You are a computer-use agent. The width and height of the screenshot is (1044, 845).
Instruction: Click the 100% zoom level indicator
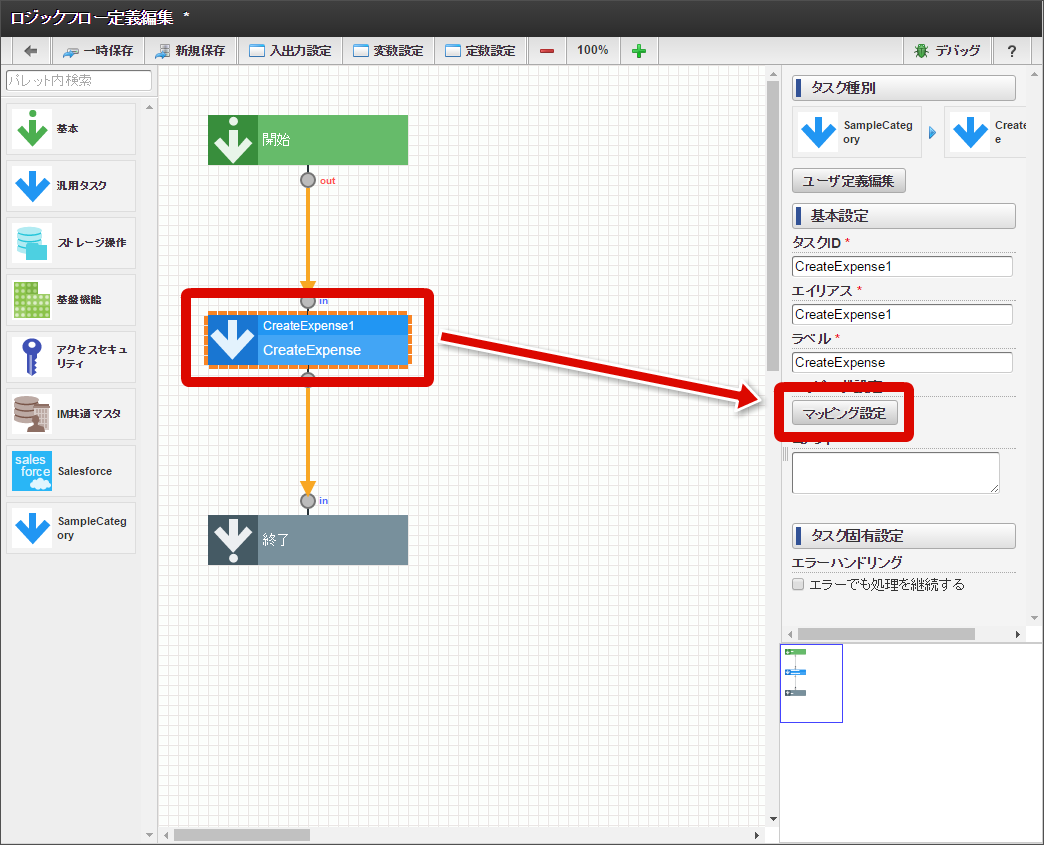(x=593, y=50)
